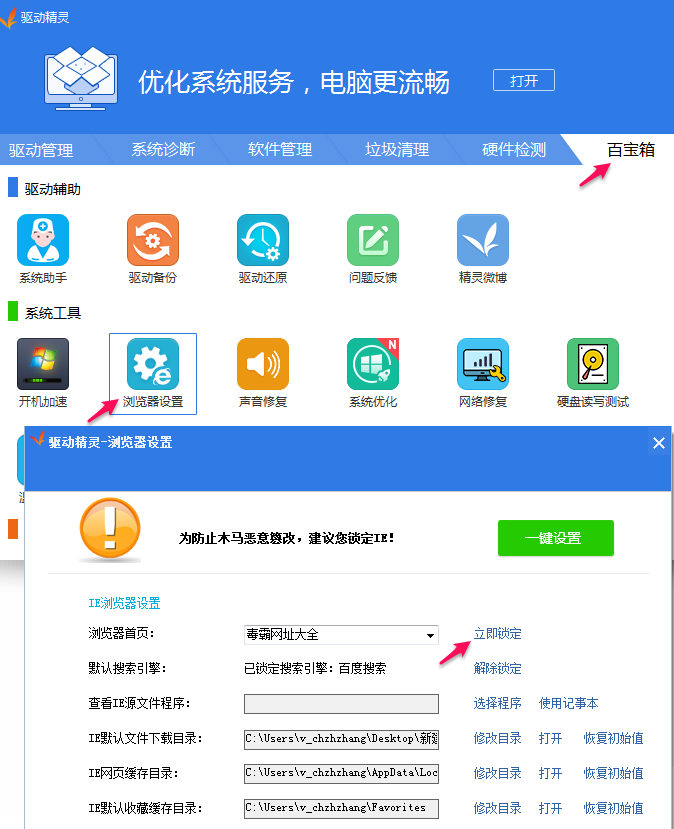This screenshot has width=674, height=829.
Task: Click the orange warning exclamation icon
Action: point(110,529)
